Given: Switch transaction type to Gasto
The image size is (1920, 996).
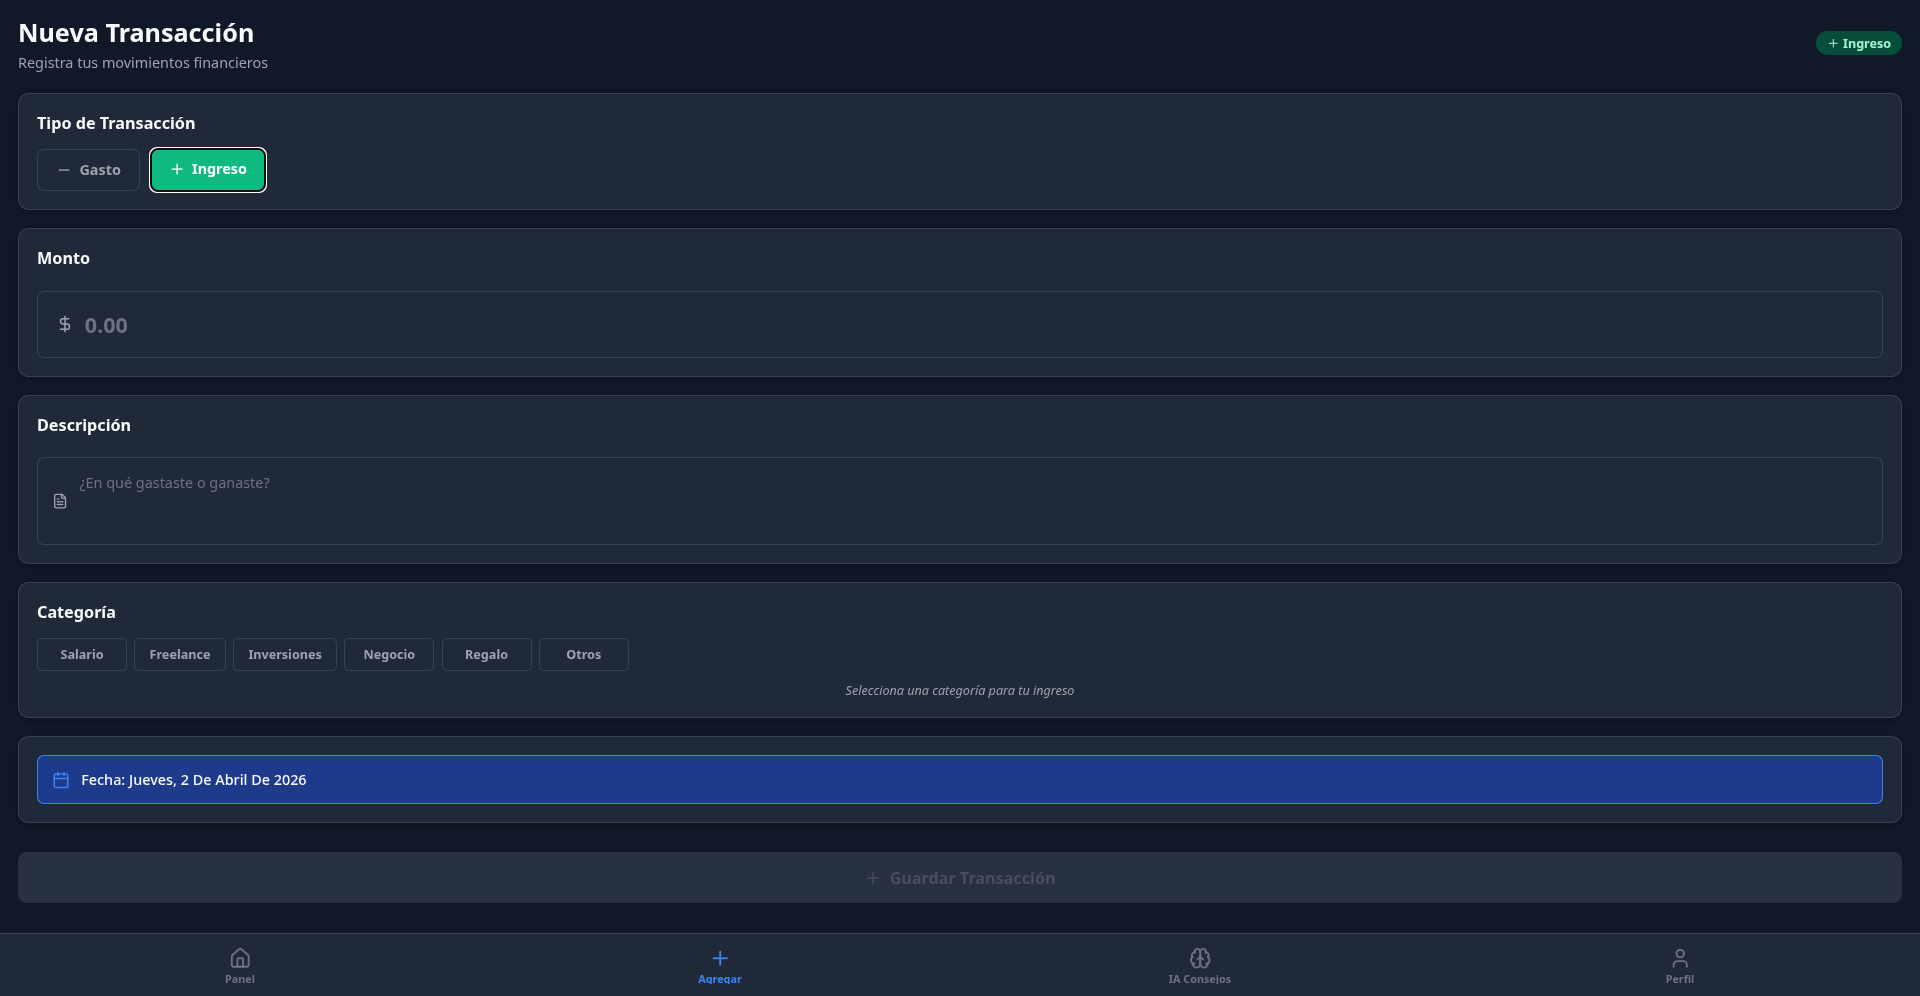Looking at the screenshot, I should pyautogui.click(x=88, y=169).
